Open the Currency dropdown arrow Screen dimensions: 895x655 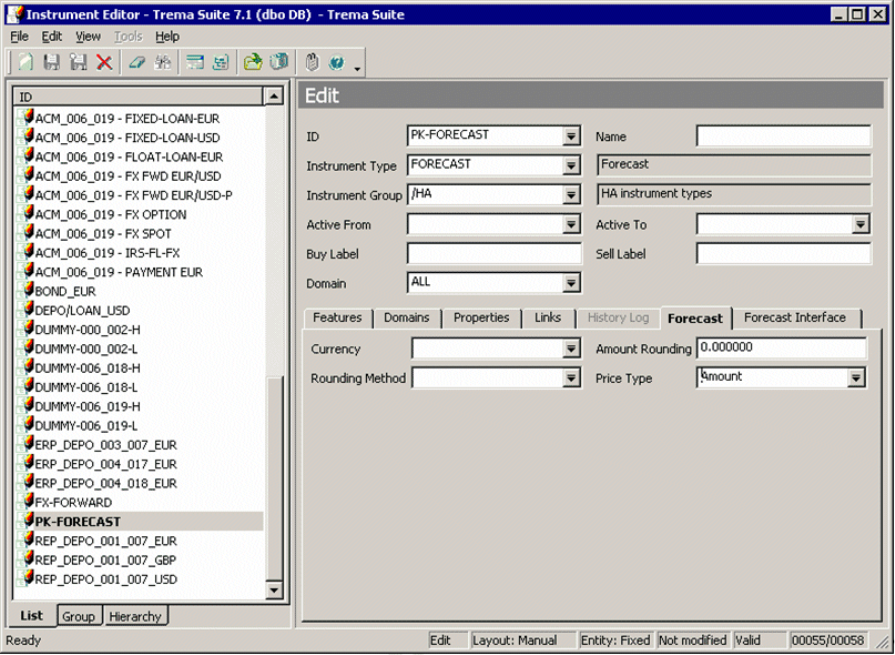[571, 349]
